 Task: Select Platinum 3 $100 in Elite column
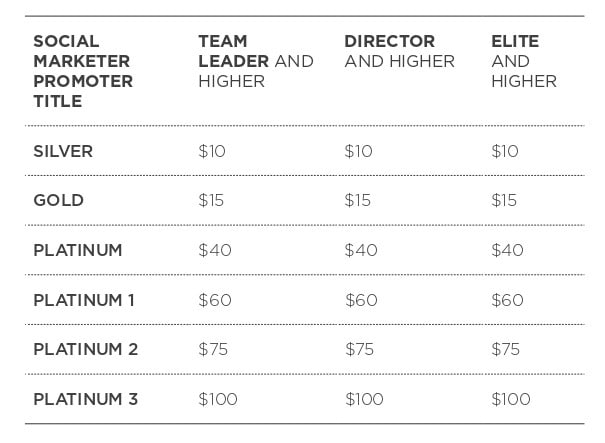tap(510, 399)
